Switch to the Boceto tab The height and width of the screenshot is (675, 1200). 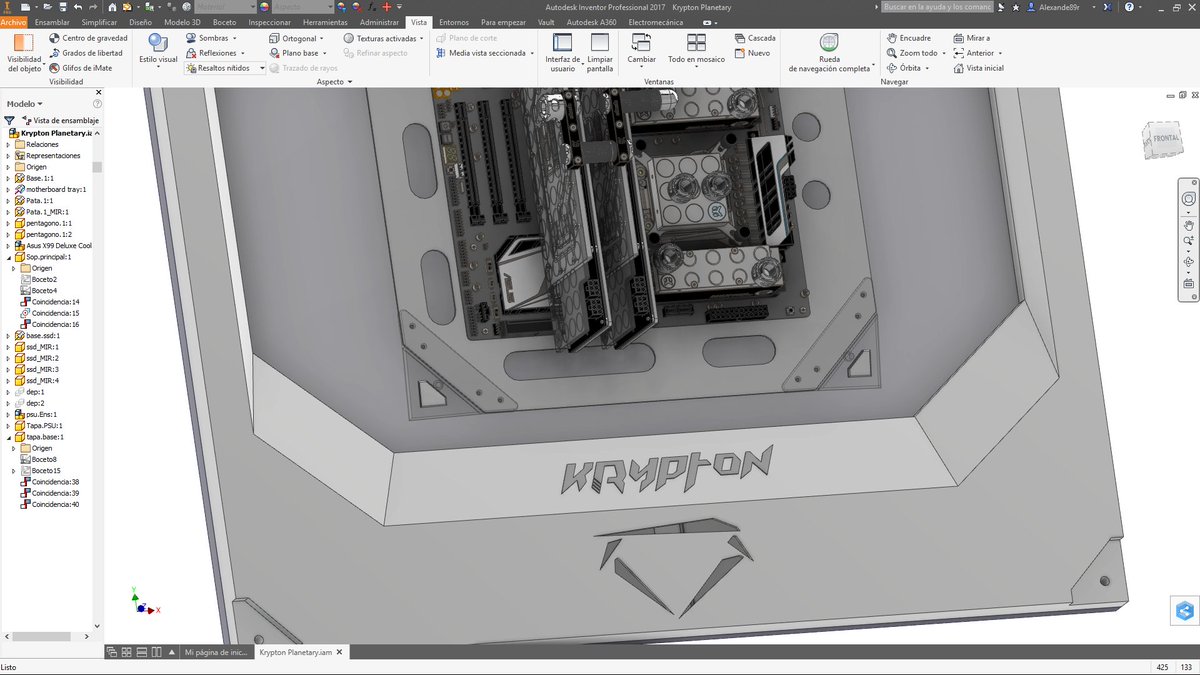(223, 21)
